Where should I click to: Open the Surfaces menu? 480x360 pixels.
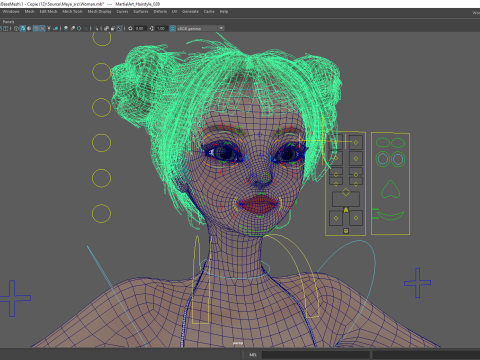pyautogui.click(x=141, y=12)
